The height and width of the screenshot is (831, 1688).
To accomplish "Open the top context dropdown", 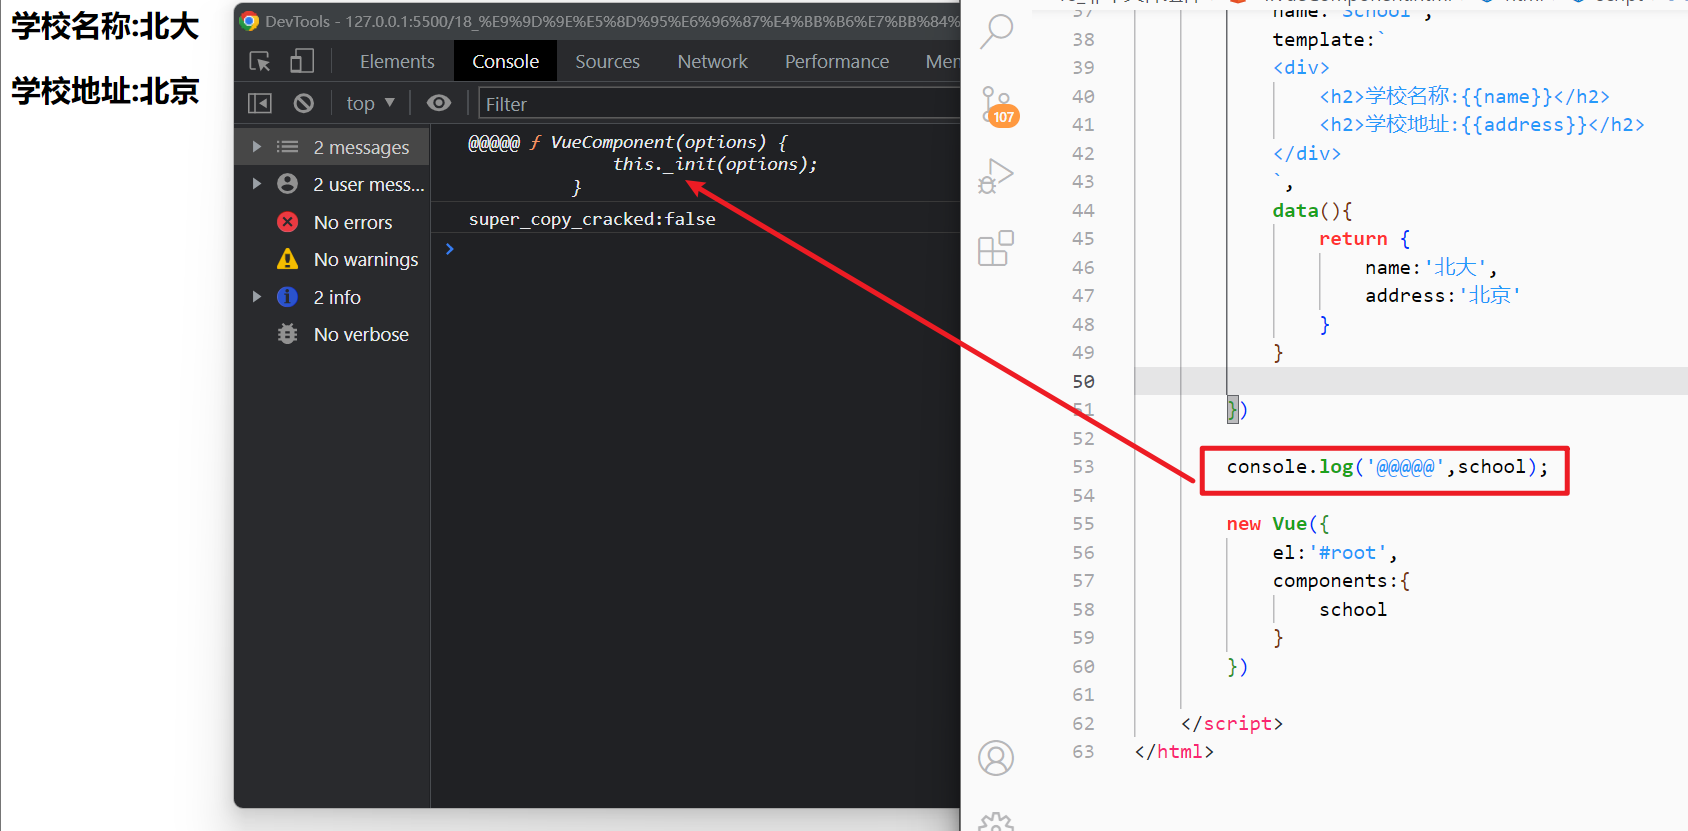I will [x=370, y=103].
